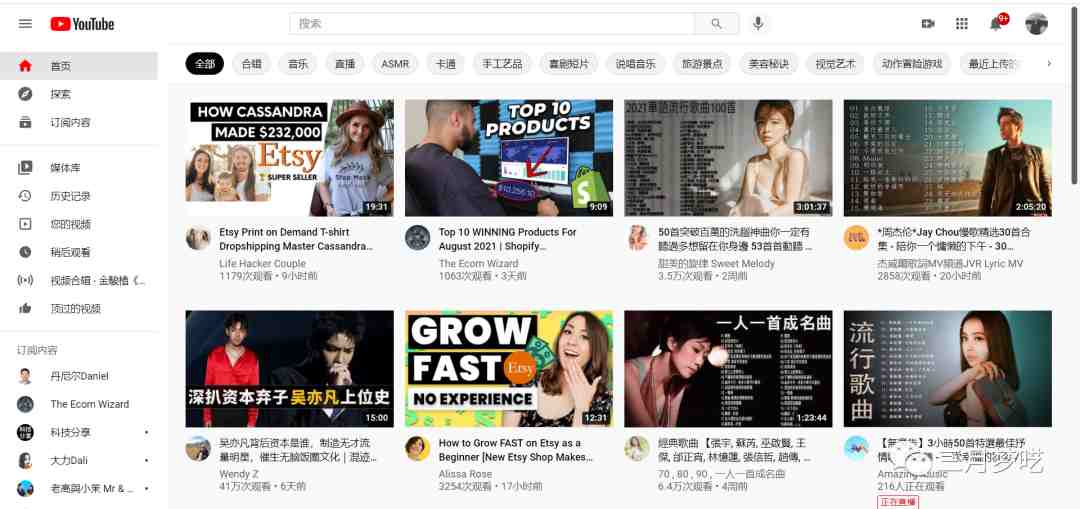Open the notifications bell
The image size is (1080, 509).
996,24
